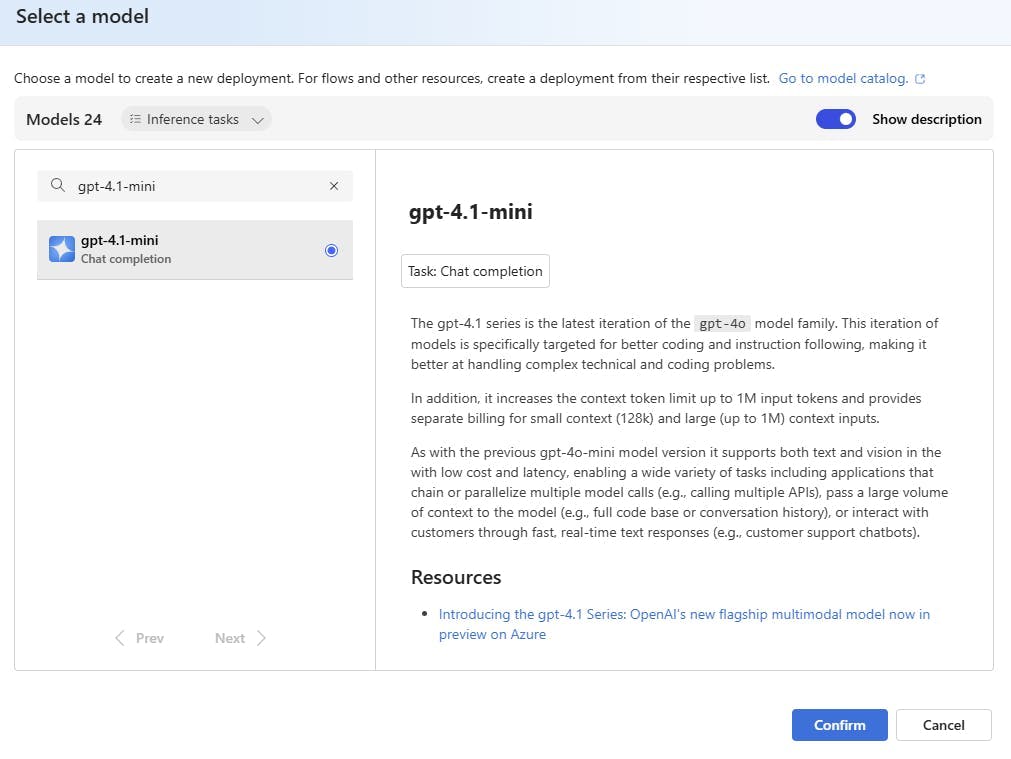This screenshot has width=1011, height=759.
Task: Click the search magnifier icon
Action: tap(58, 186)
